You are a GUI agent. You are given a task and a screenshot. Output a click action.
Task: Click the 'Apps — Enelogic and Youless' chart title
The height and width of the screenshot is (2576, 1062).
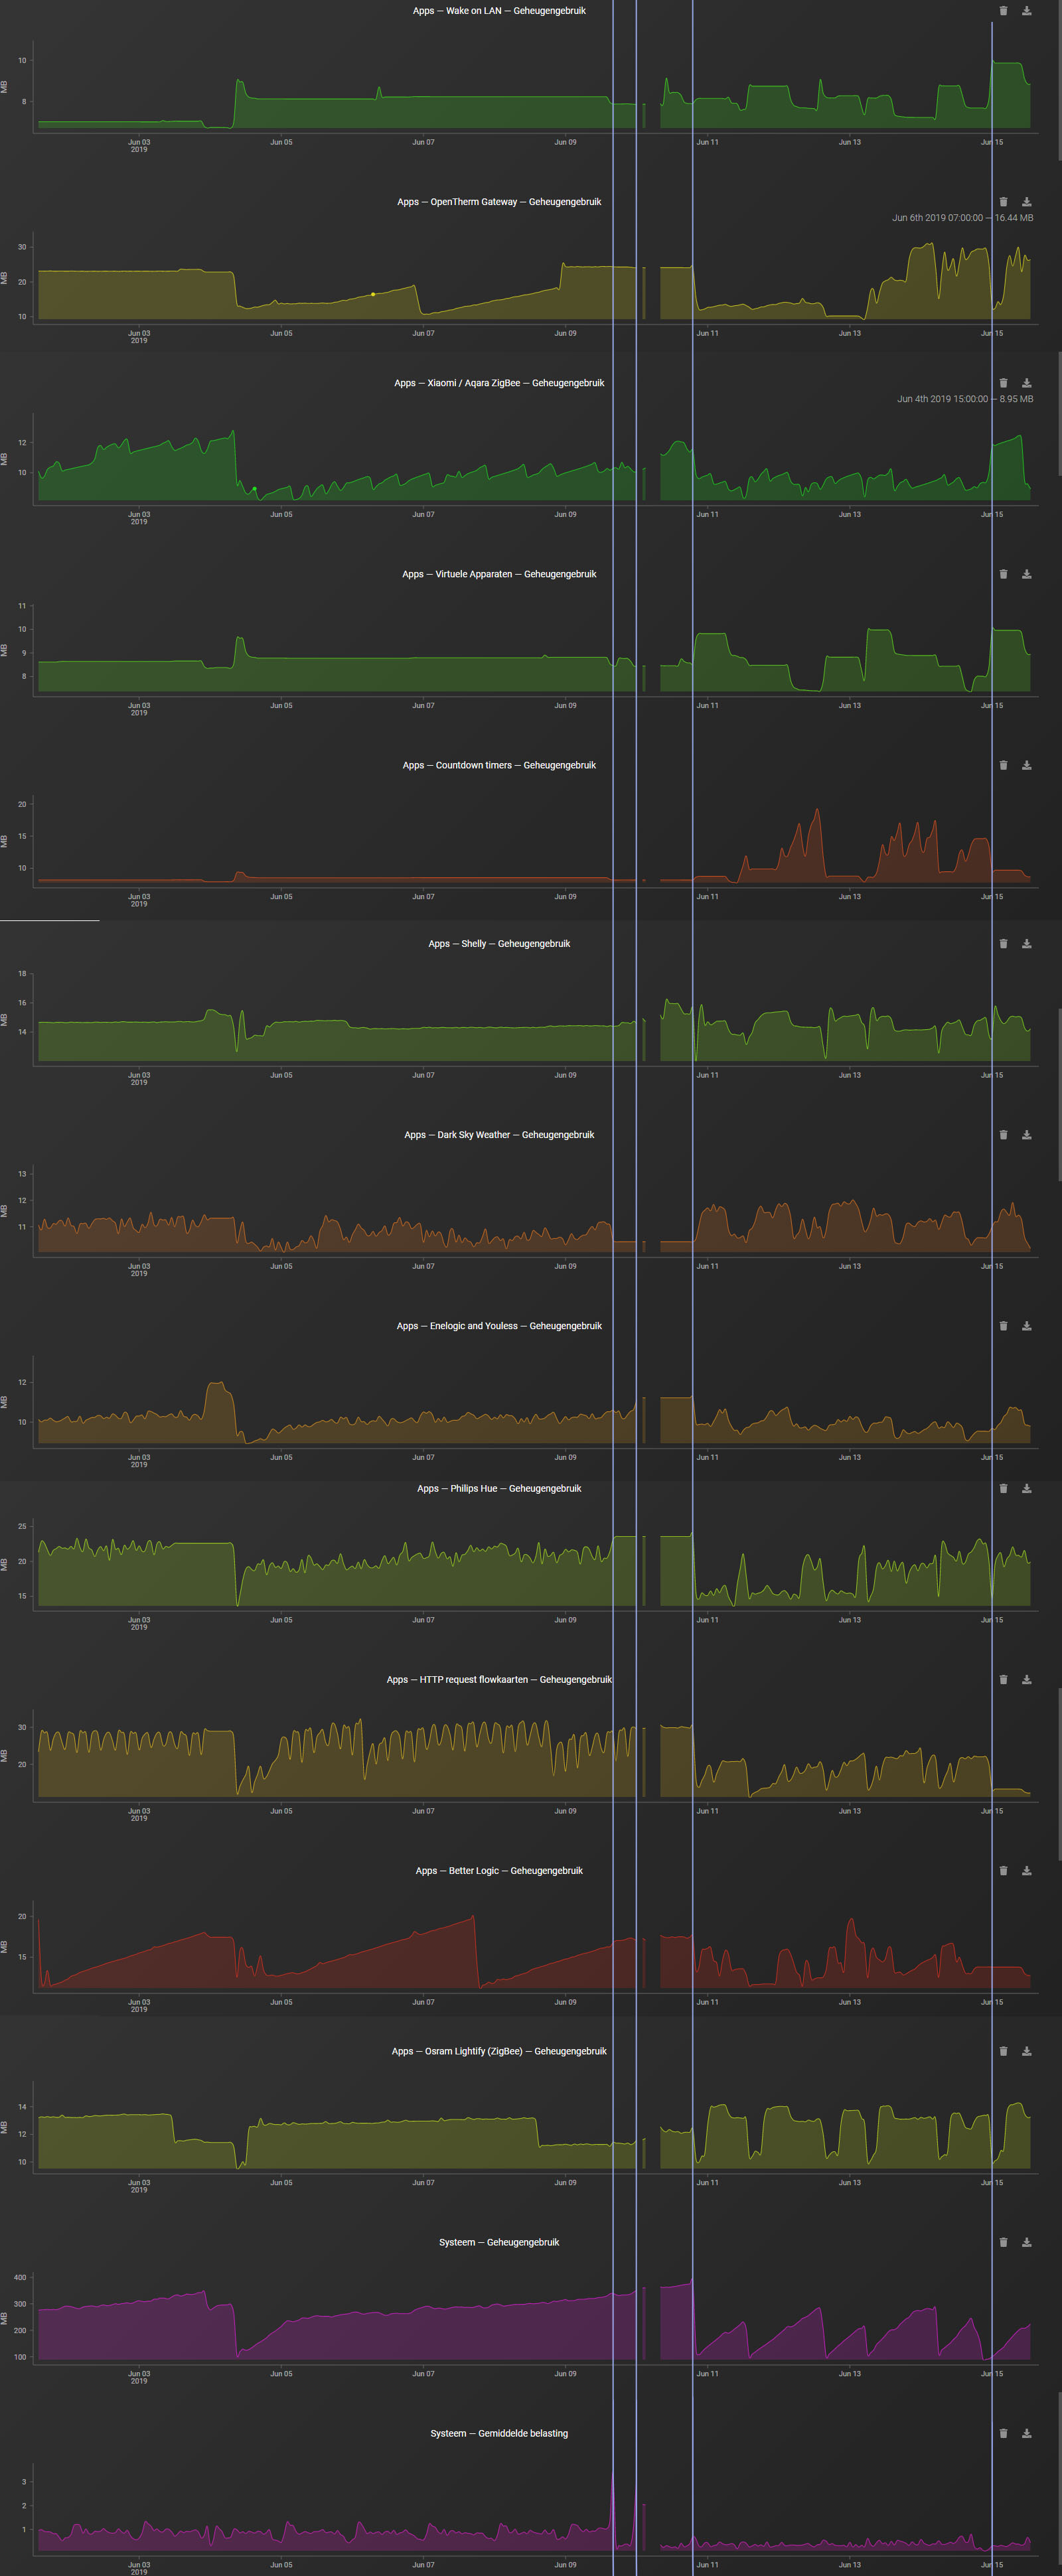(x=499, y=1326)
